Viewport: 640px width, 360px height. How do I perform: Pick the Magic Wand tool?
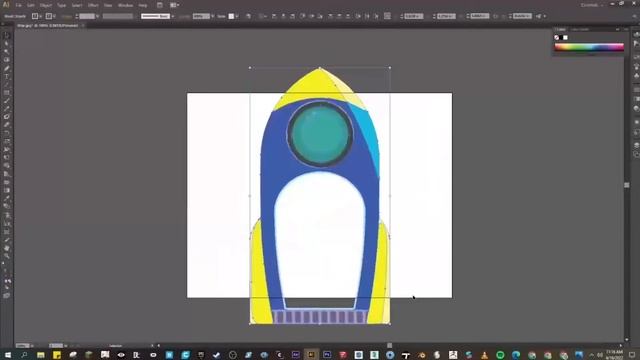(x=7, y=52)
